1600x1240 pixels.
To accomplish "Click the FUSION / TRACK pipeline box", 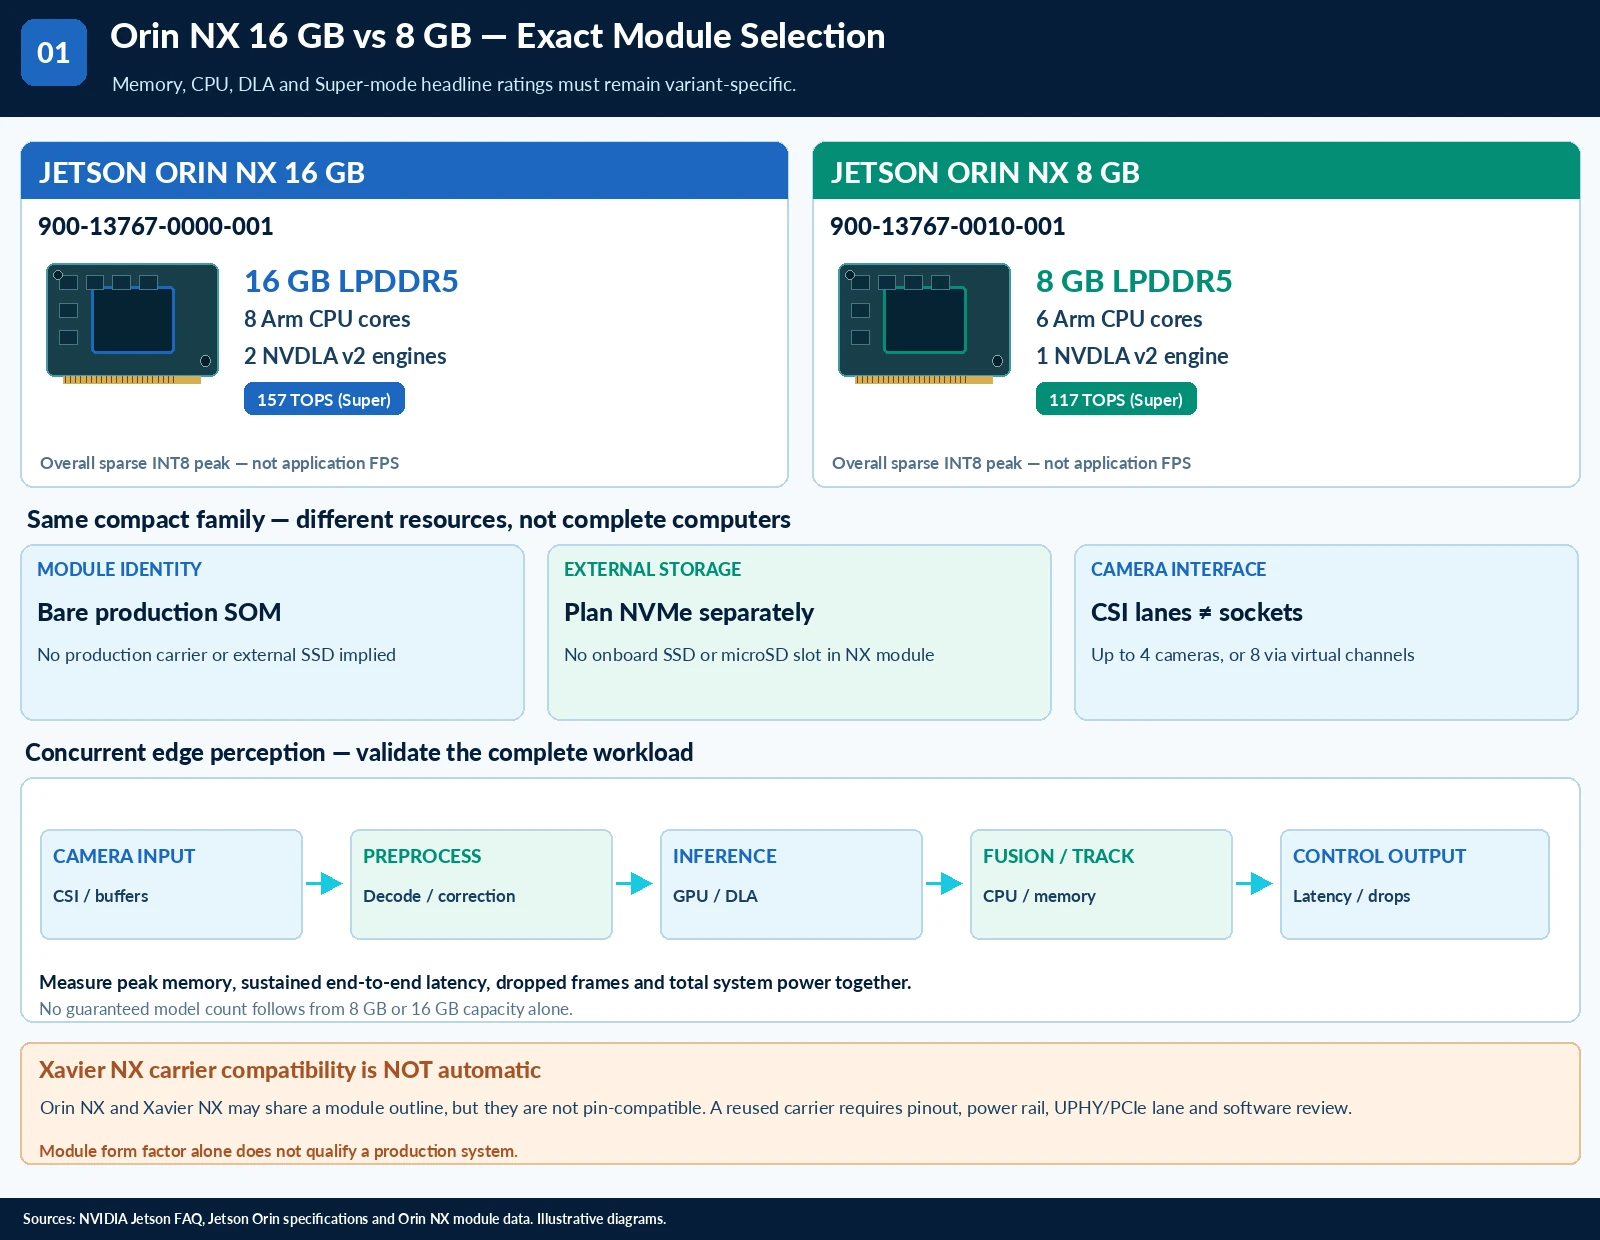I will [x=1101, y=884].
